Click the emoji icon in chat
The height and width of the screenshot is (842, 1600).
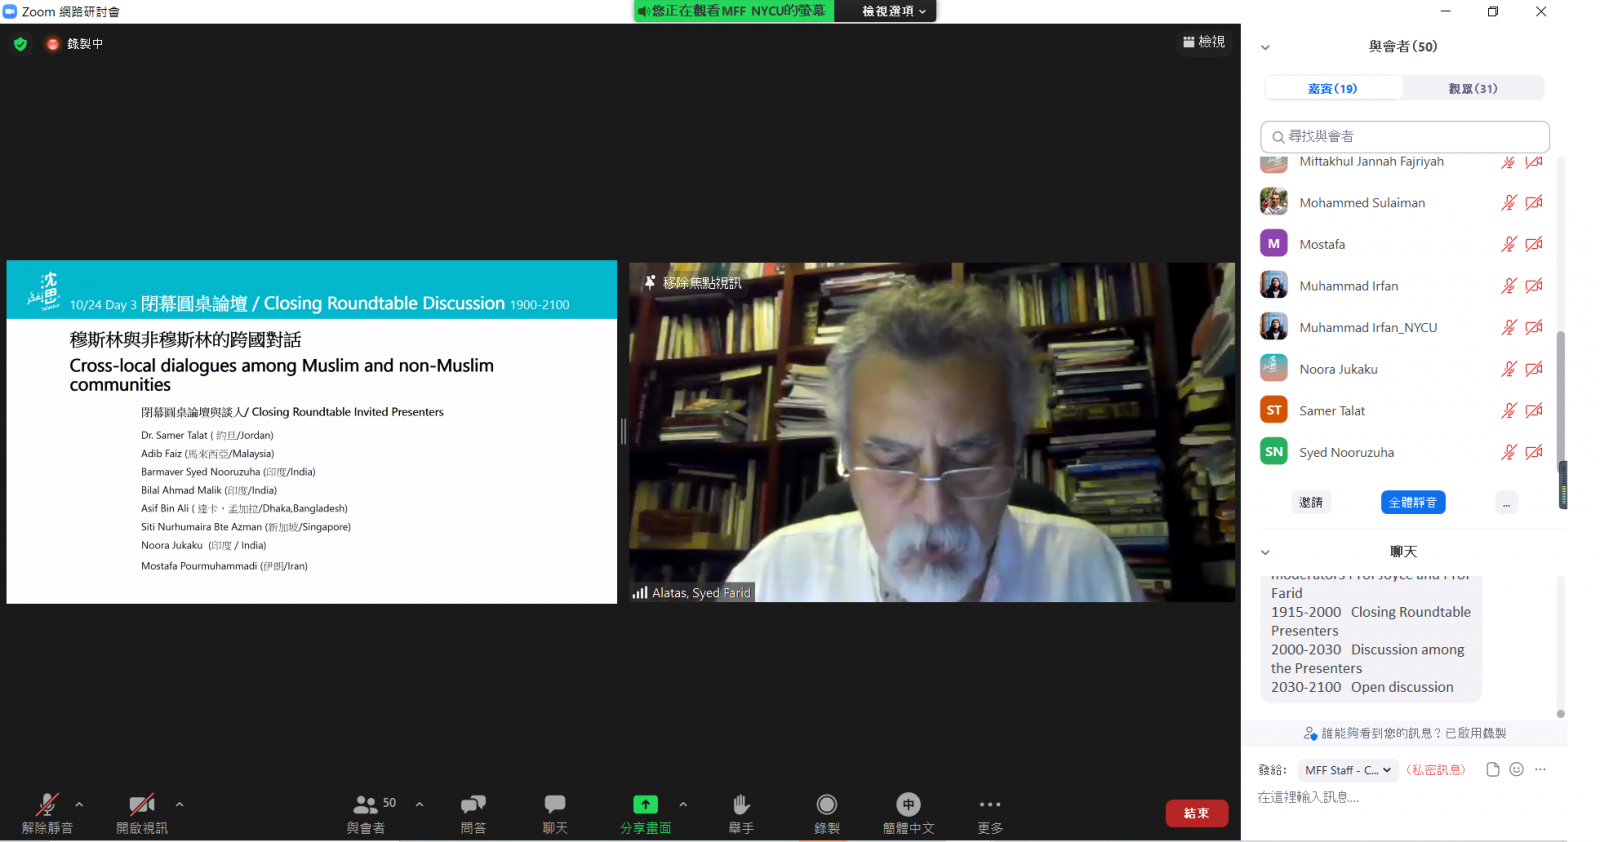coord(1516,770)
